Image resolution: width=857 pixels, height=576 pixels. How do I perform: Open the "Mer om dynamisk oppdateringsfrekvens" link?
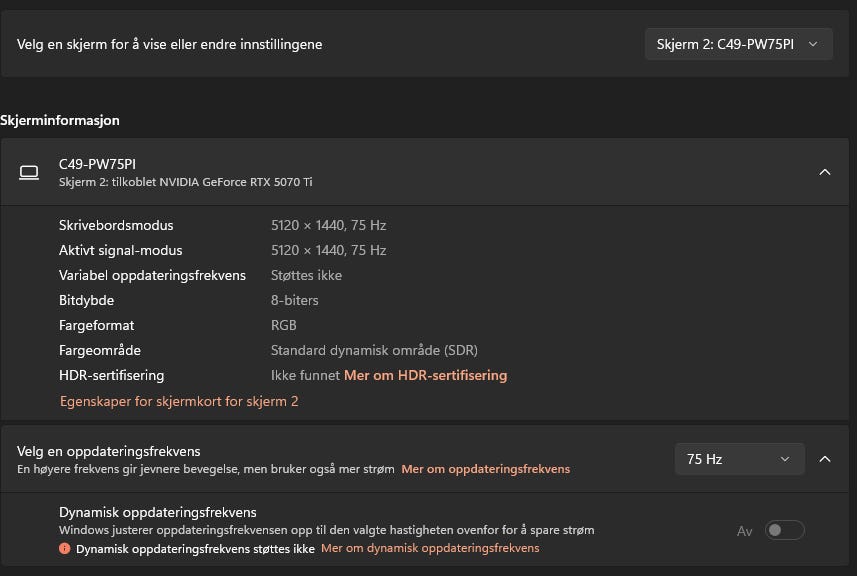(x=430, y=548)
